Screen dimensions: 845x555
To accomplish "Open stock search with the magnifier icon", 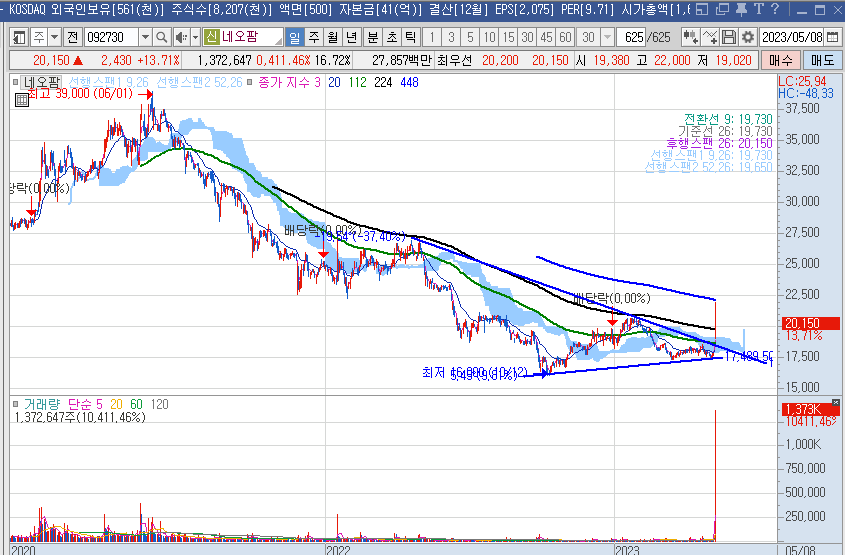I will point(161,37).
